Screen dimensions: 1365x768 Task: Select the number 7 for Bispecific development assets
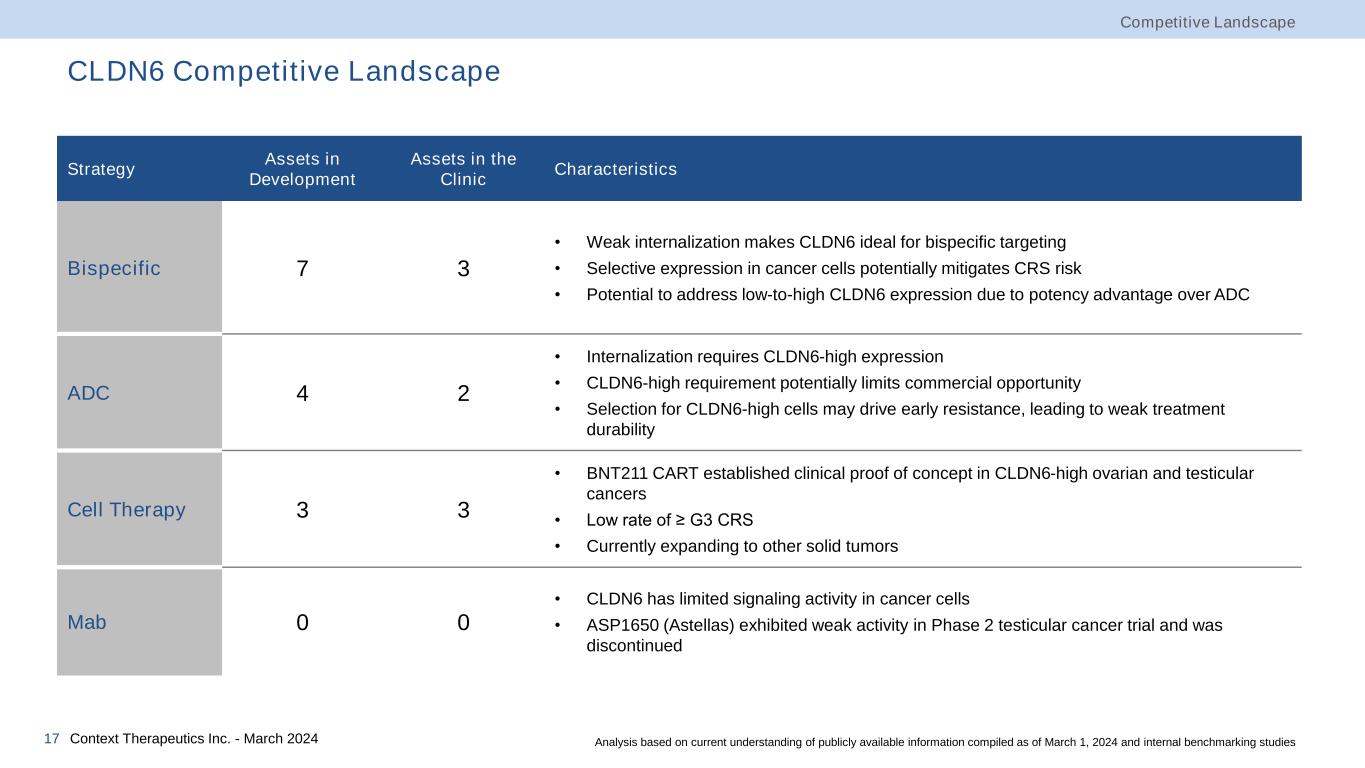point(302,269)
